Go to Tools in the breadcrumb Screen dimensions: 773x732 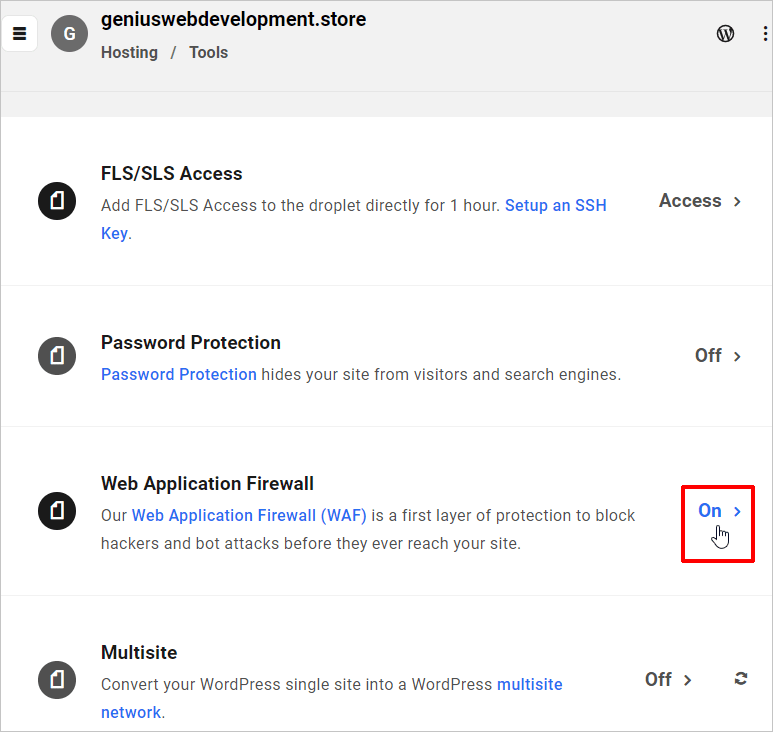click(x=209, y=52)
